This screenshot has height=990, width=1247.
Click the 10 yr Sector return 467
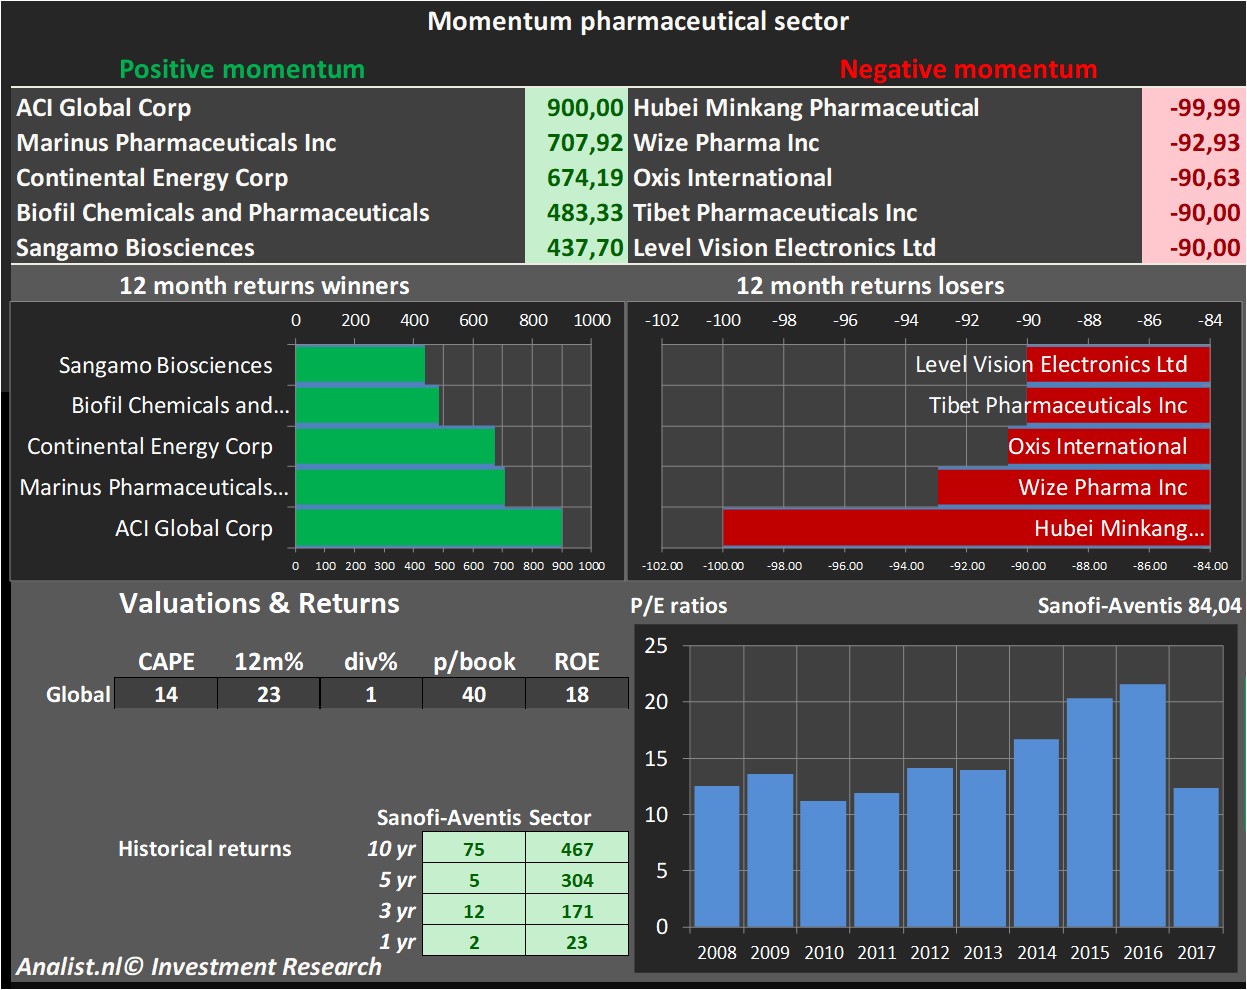[577, 849]
